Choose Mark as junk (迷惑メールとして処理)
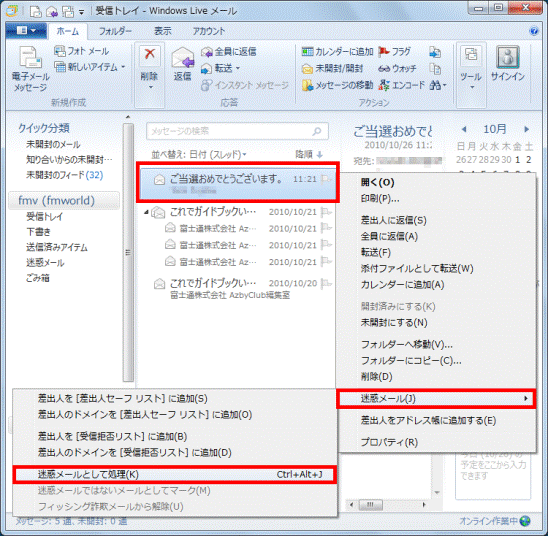This screenshot has height=536, width=548. (x=175, y=475)
